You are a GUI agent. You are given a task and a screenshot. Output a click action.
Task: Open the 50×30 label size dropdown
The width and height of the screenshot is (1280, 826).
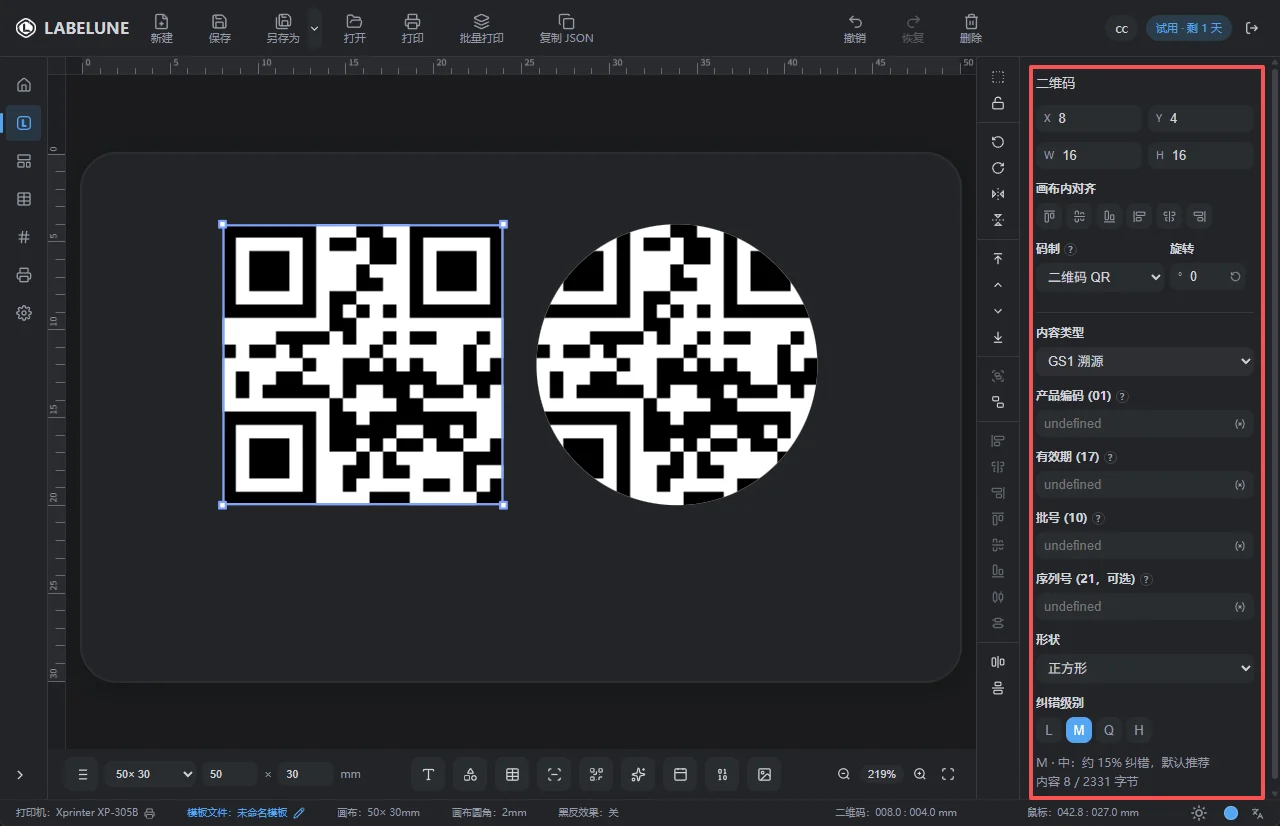(151, 774)
